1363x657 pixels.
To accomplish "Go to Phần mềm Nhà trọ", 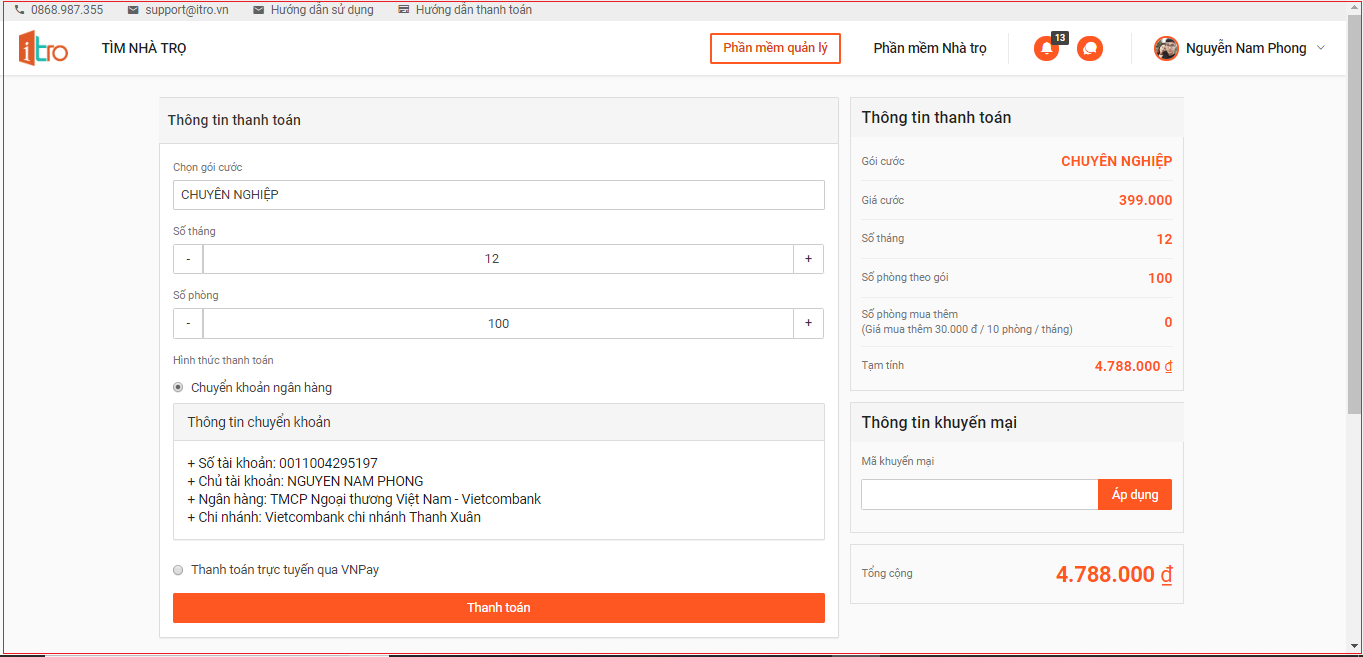I will click(929, 48).
